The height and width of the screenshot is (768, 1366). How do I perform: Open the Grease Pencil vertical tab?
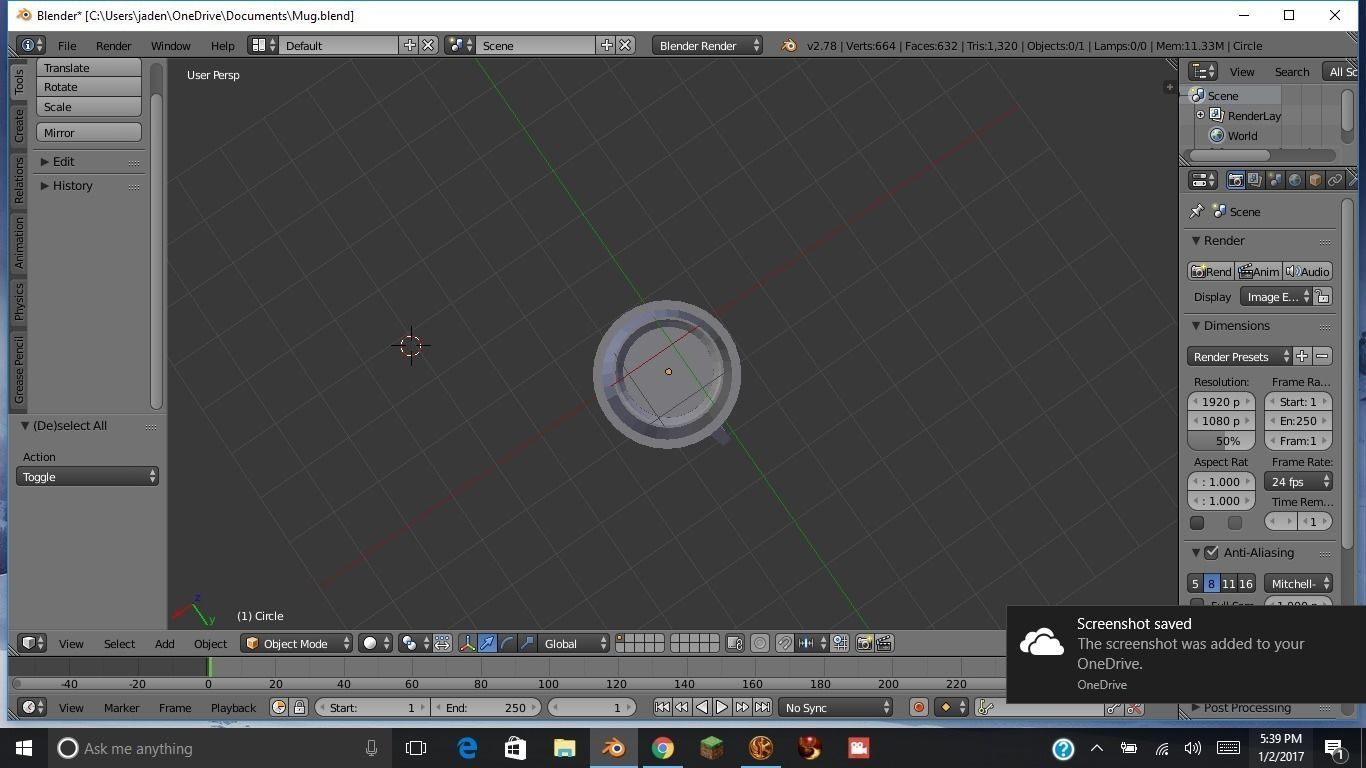point(18,370)
